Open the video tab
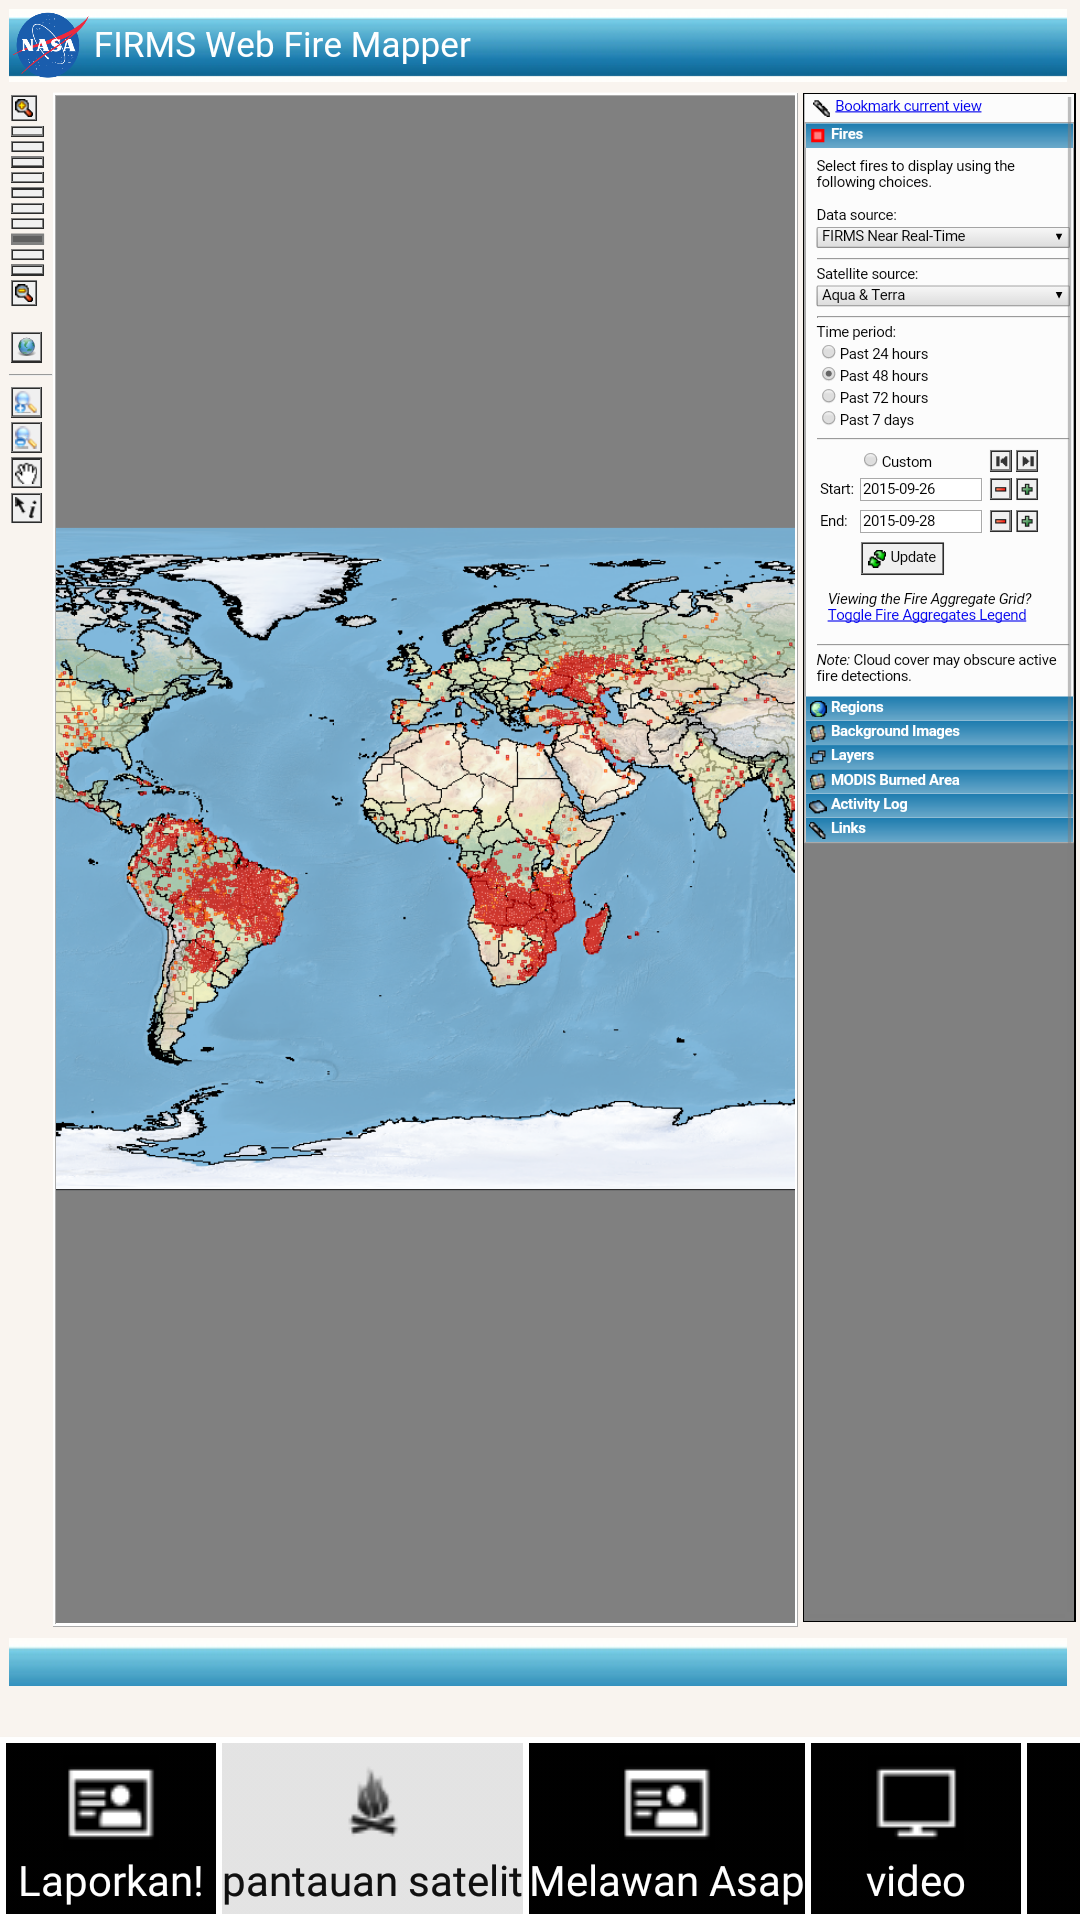The height and width of the screenshot is (1920, 1080). (x=916, y=1829)
